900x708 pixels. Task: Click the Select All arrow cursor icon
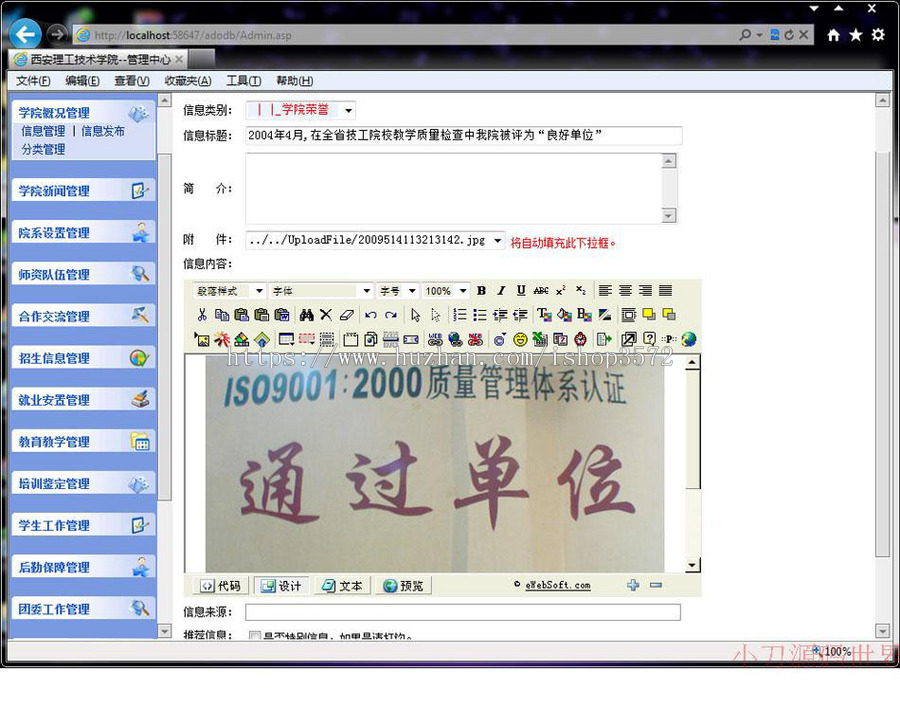(x=416, y=315)
